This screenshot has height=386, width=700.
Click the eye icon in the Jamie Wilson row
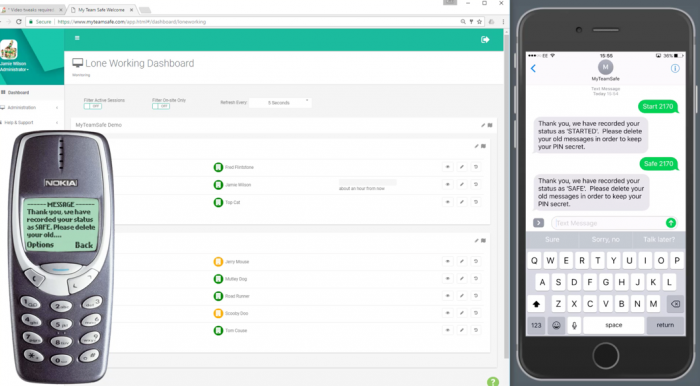447,184
